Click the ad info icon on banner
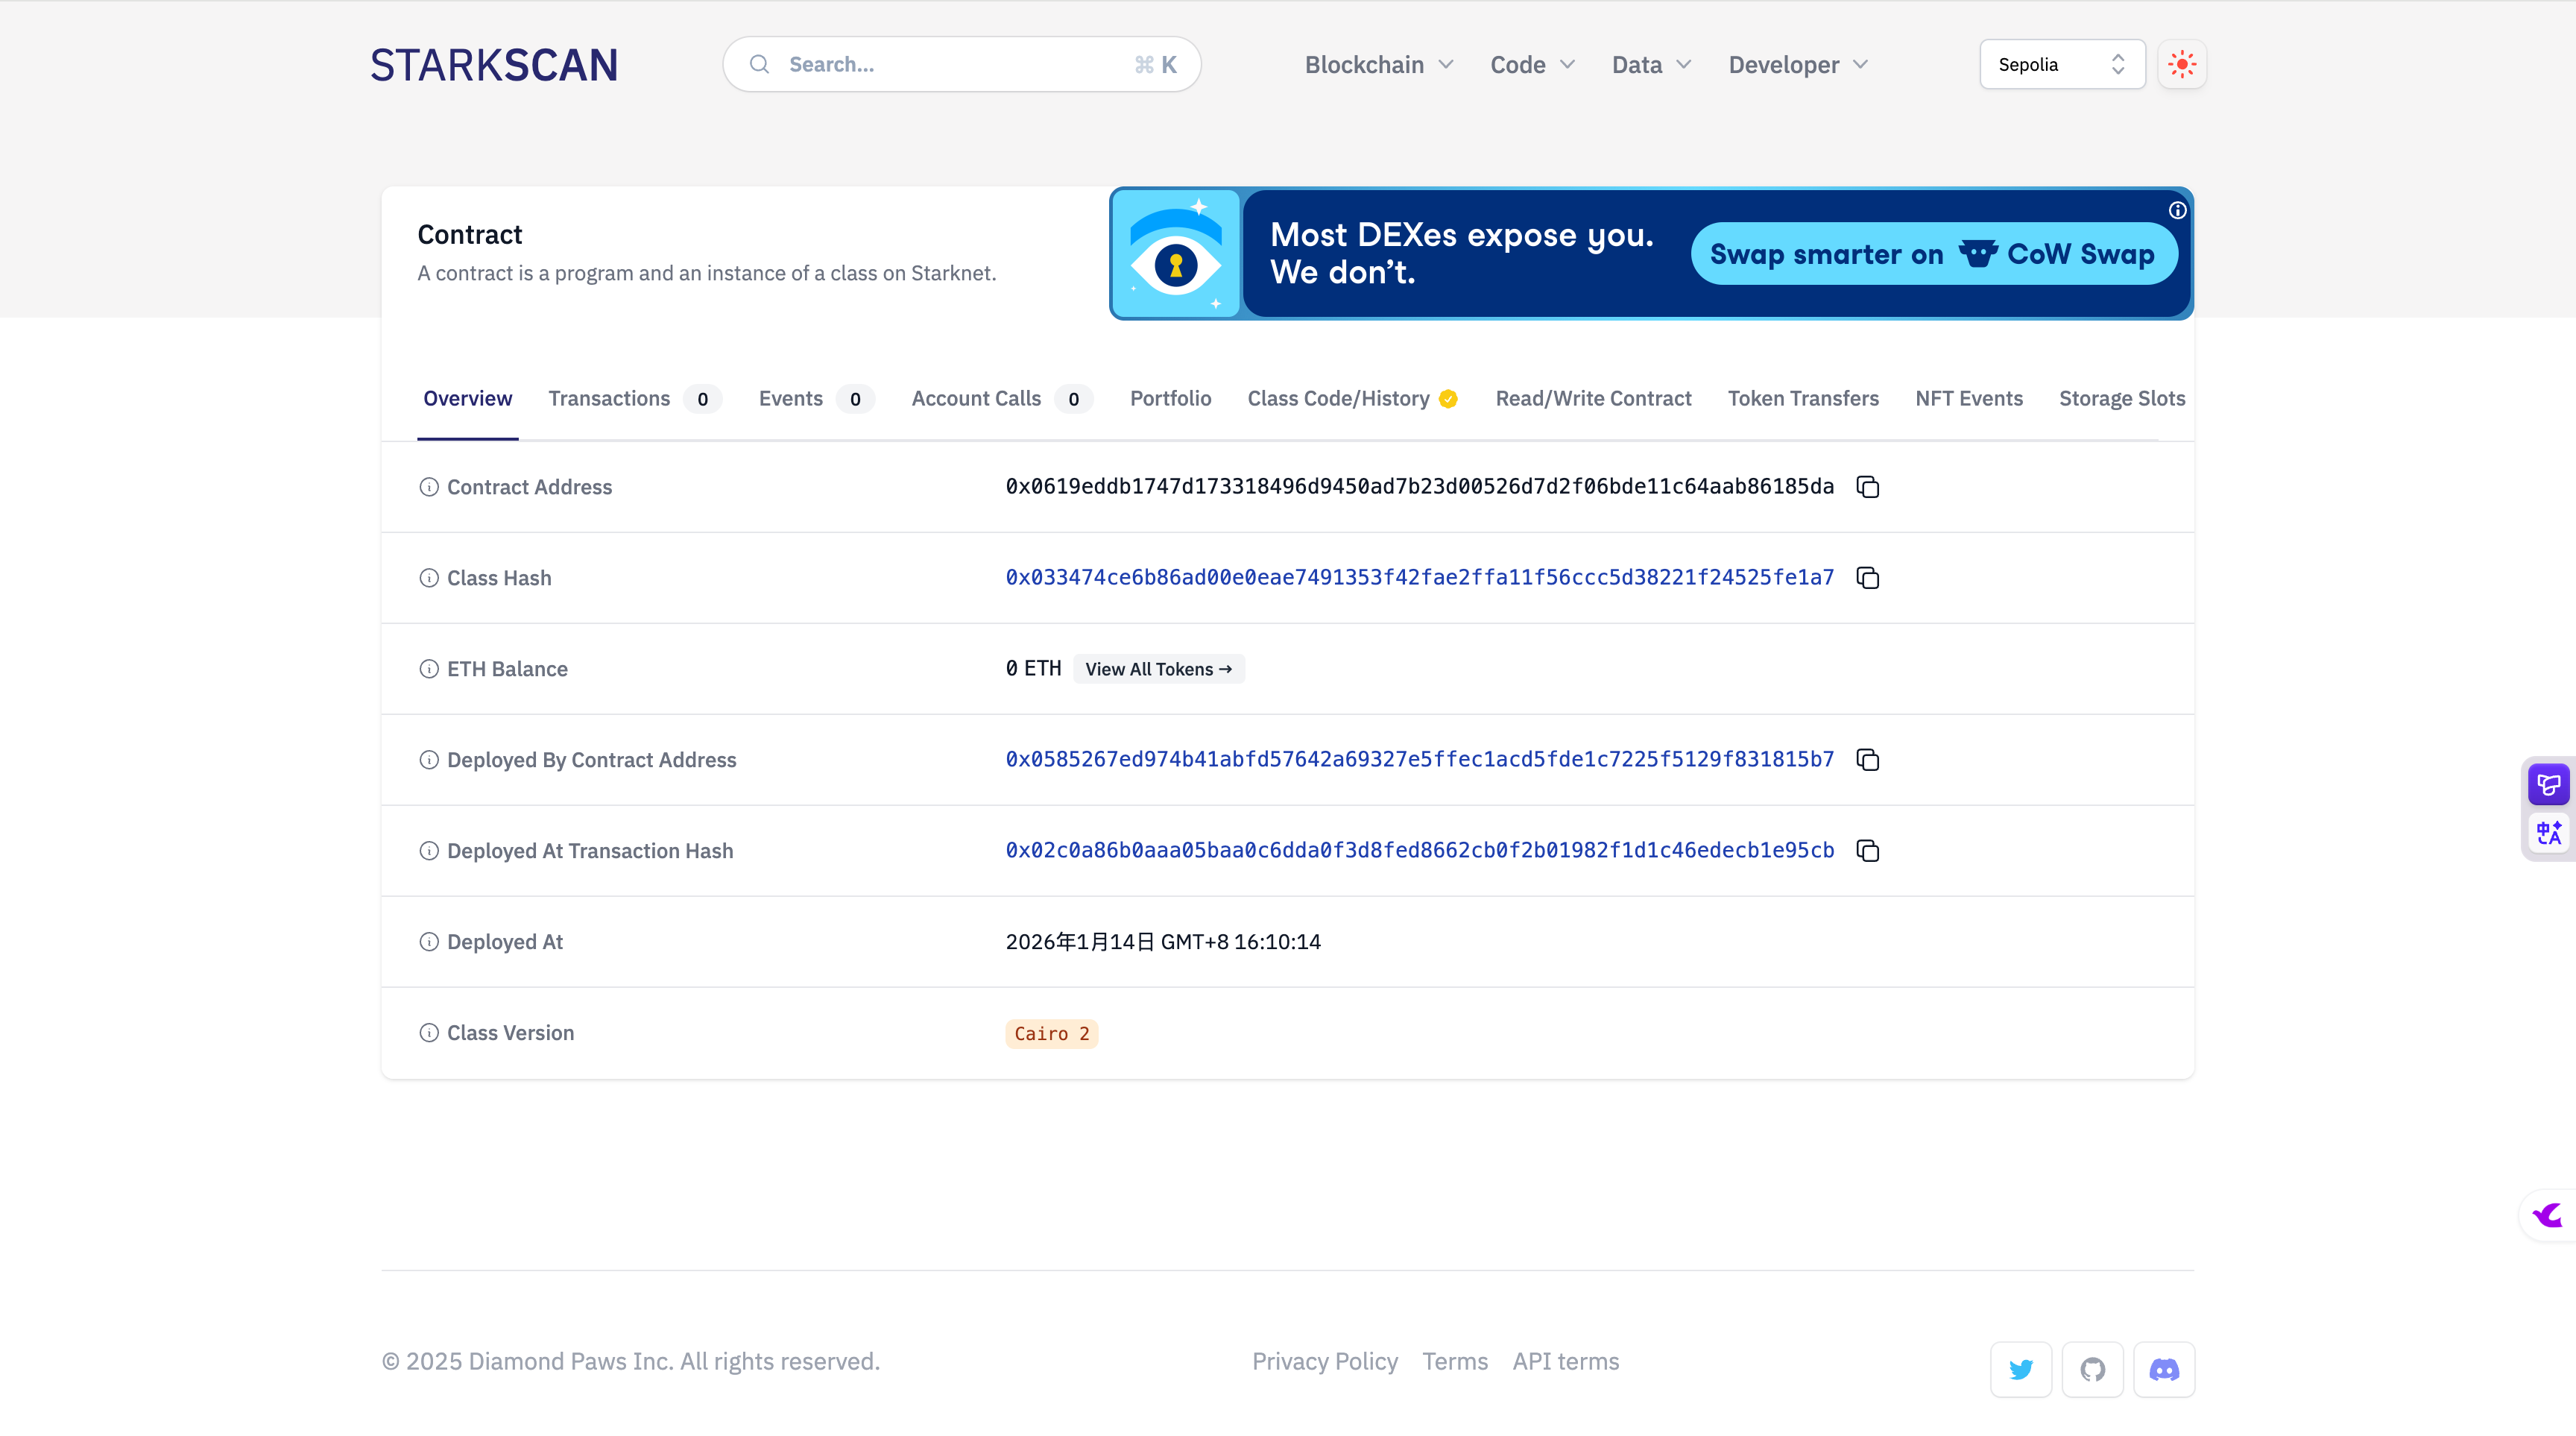Viewport: 2576px width, 1436px height. click(x=2177, y=210)
